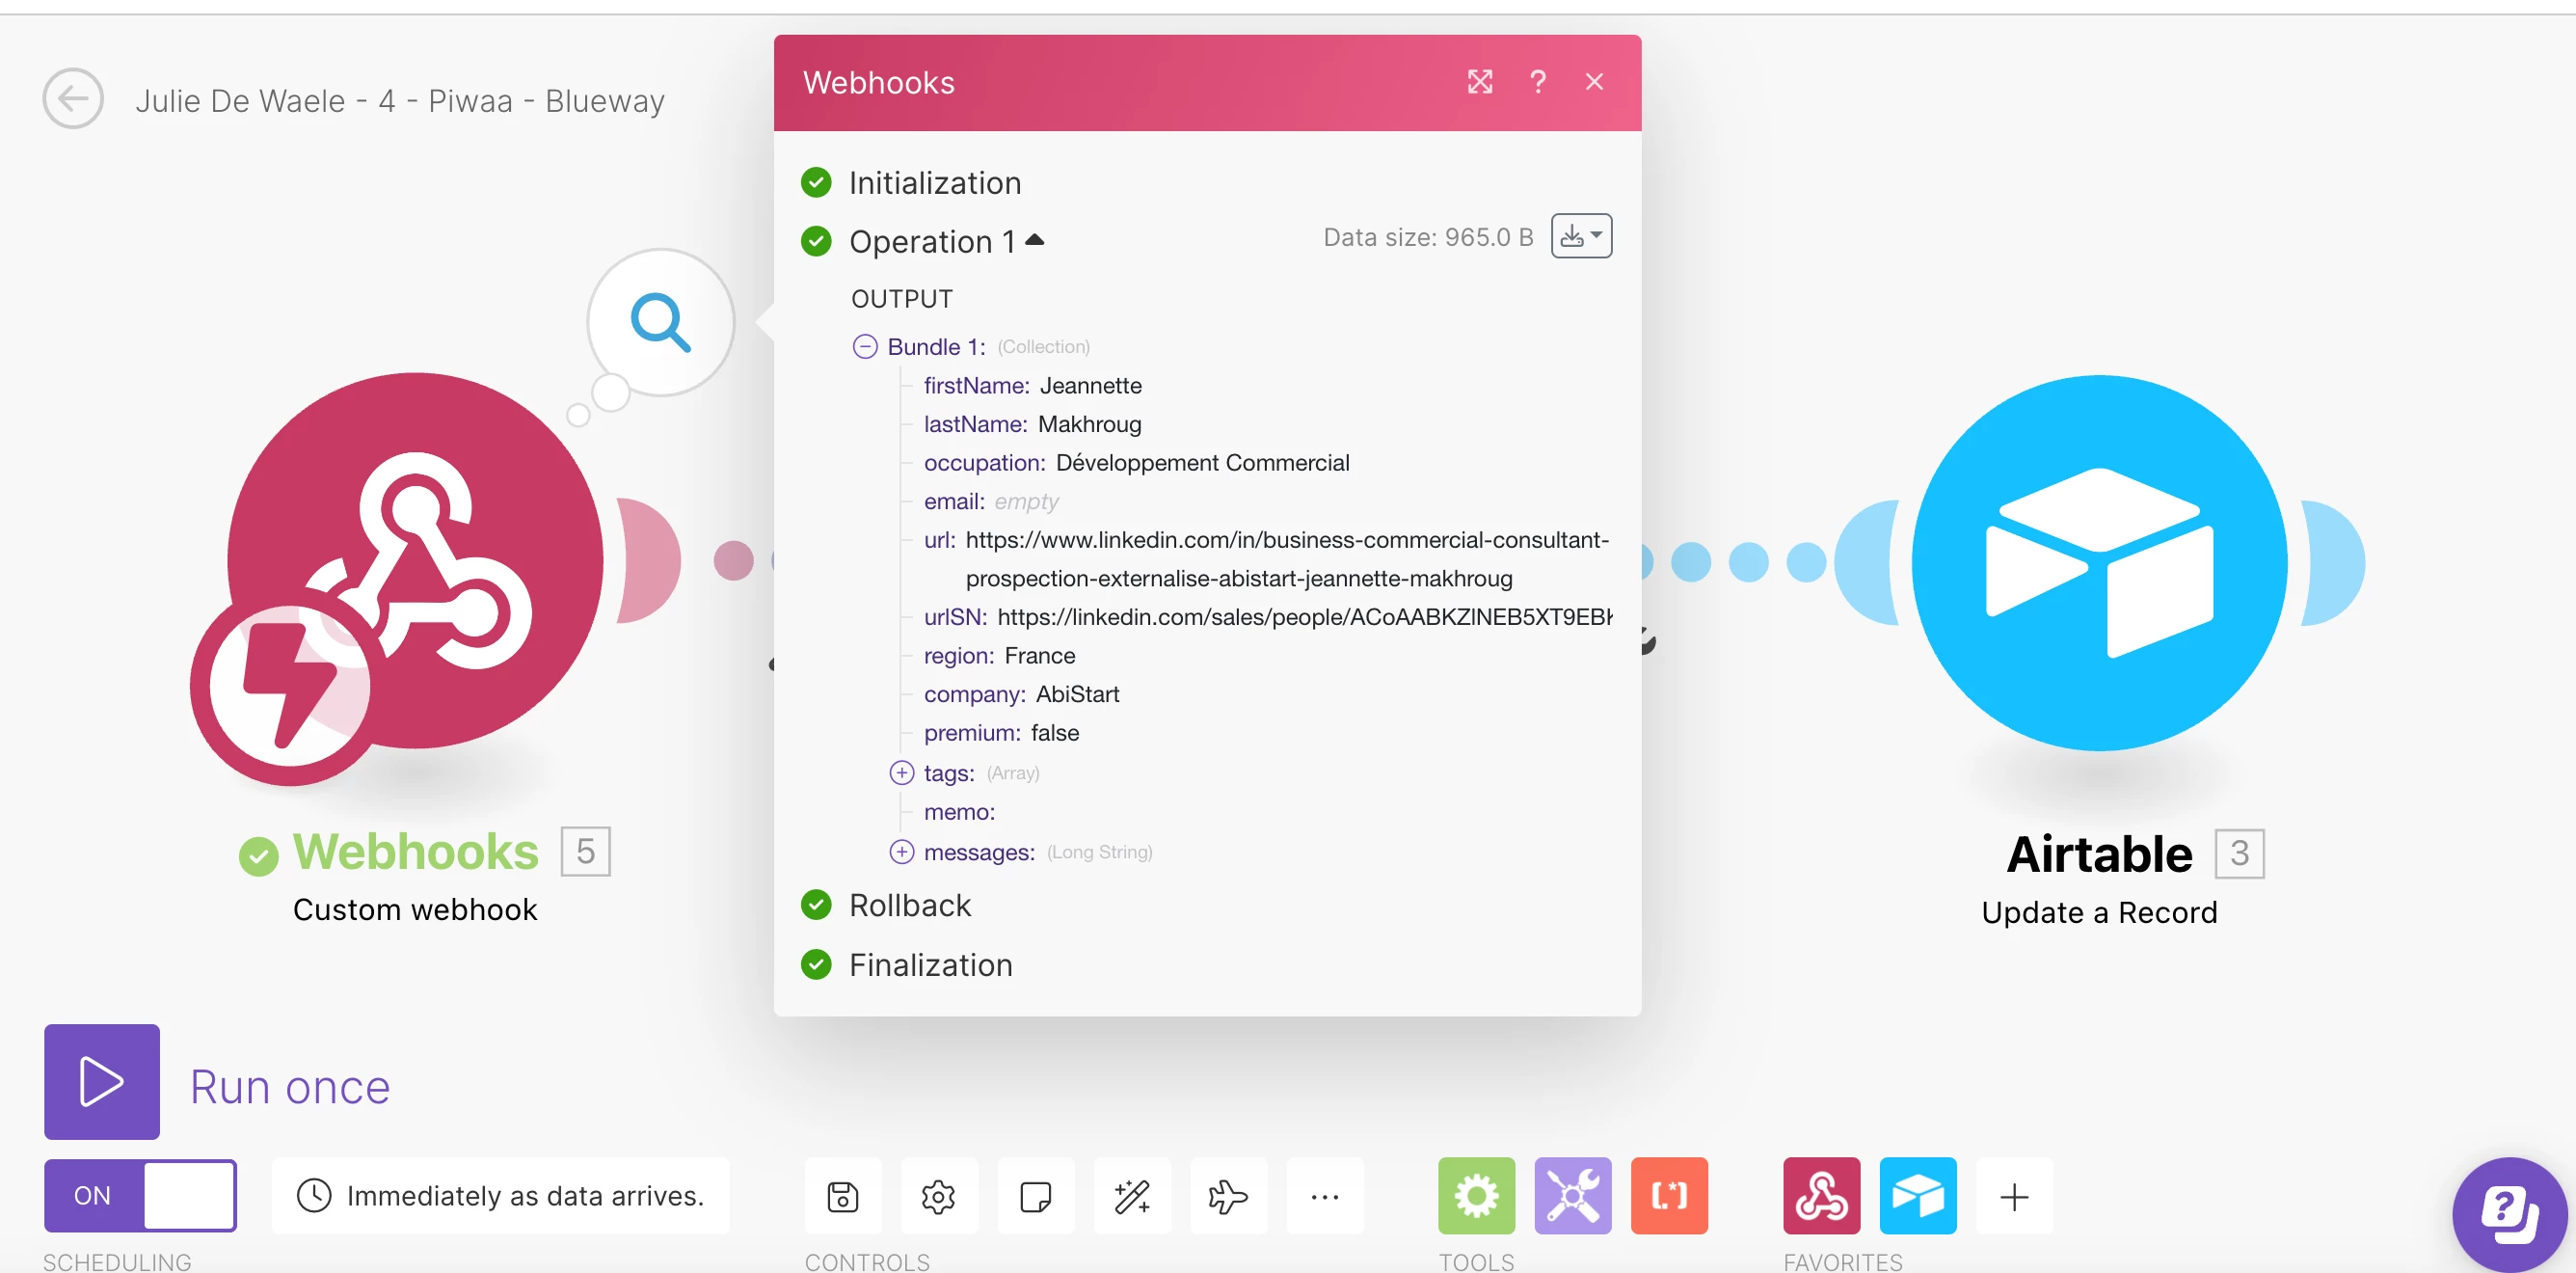This screenshot has width=2576, height=1273.
Task: Click the explain flow airplane icon
Action: pos(1228,1196)
